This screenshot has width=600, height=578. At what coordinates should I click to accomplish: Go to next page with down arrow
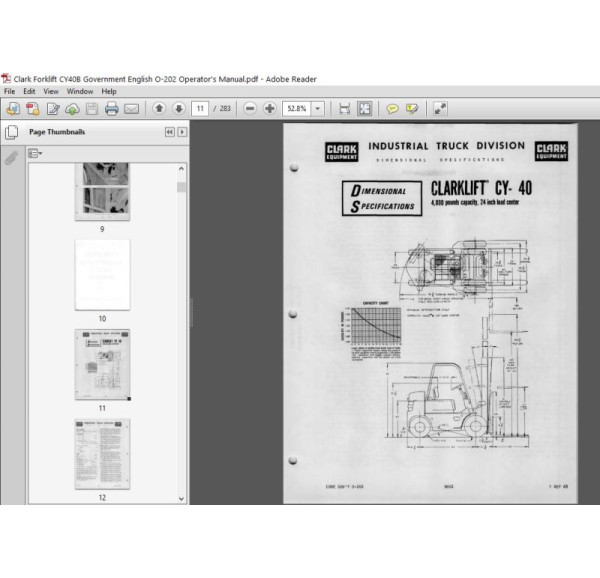[x=178, y=108]
